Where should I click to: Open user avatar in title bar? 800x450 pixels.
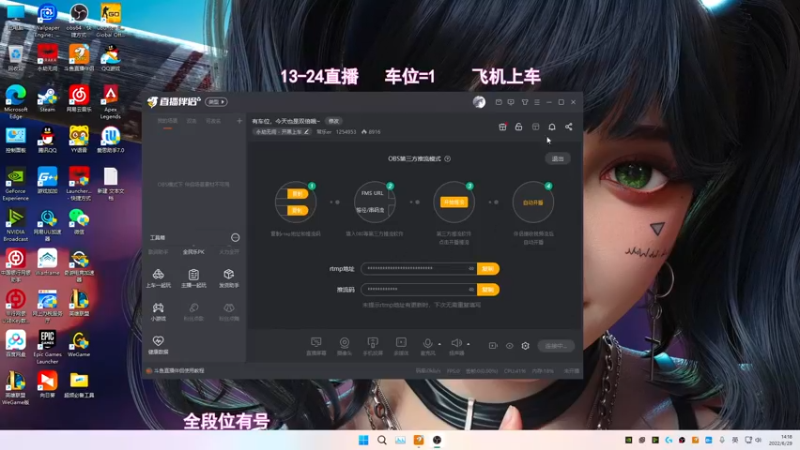pos(479,102)
